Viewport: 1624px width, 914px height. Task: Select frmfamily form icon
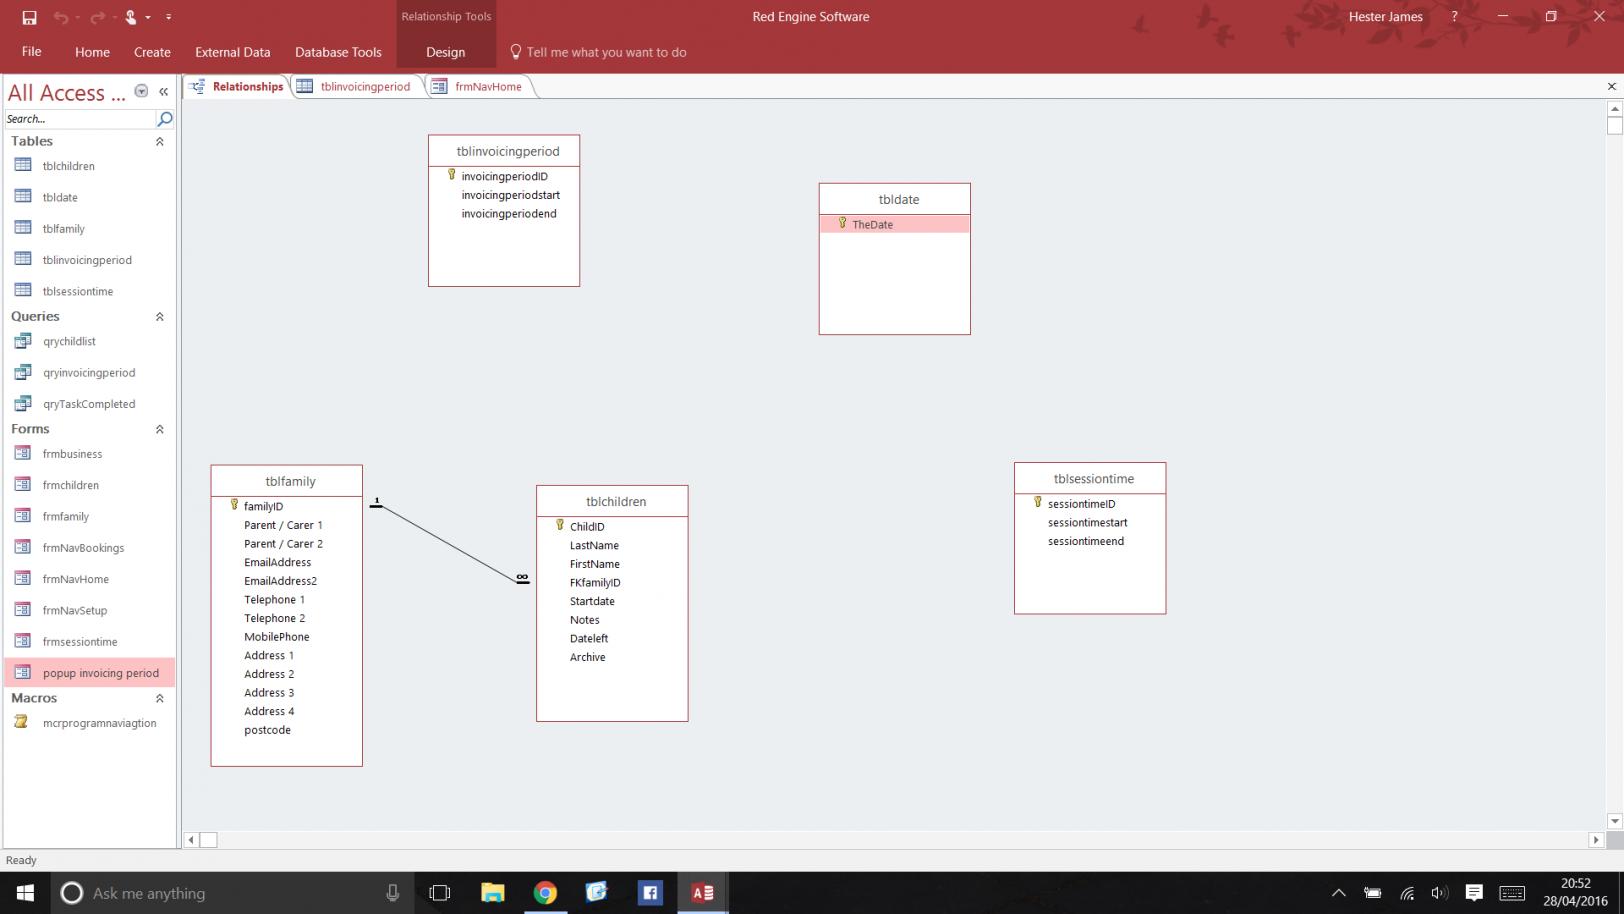click(x=23, y=517)
